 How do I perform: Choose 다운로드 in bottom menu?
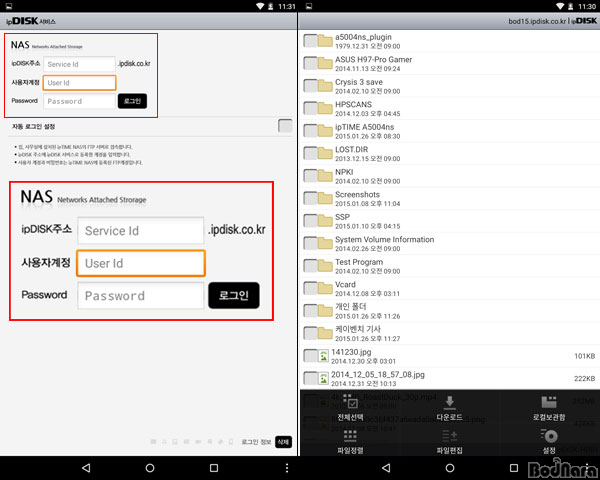pyautogui.click(x=450, y=408)
